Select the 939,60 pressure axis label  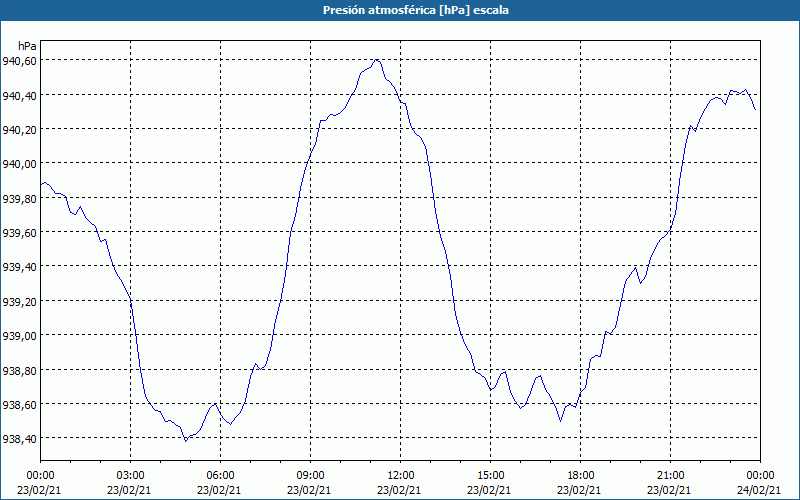[19, 233]
